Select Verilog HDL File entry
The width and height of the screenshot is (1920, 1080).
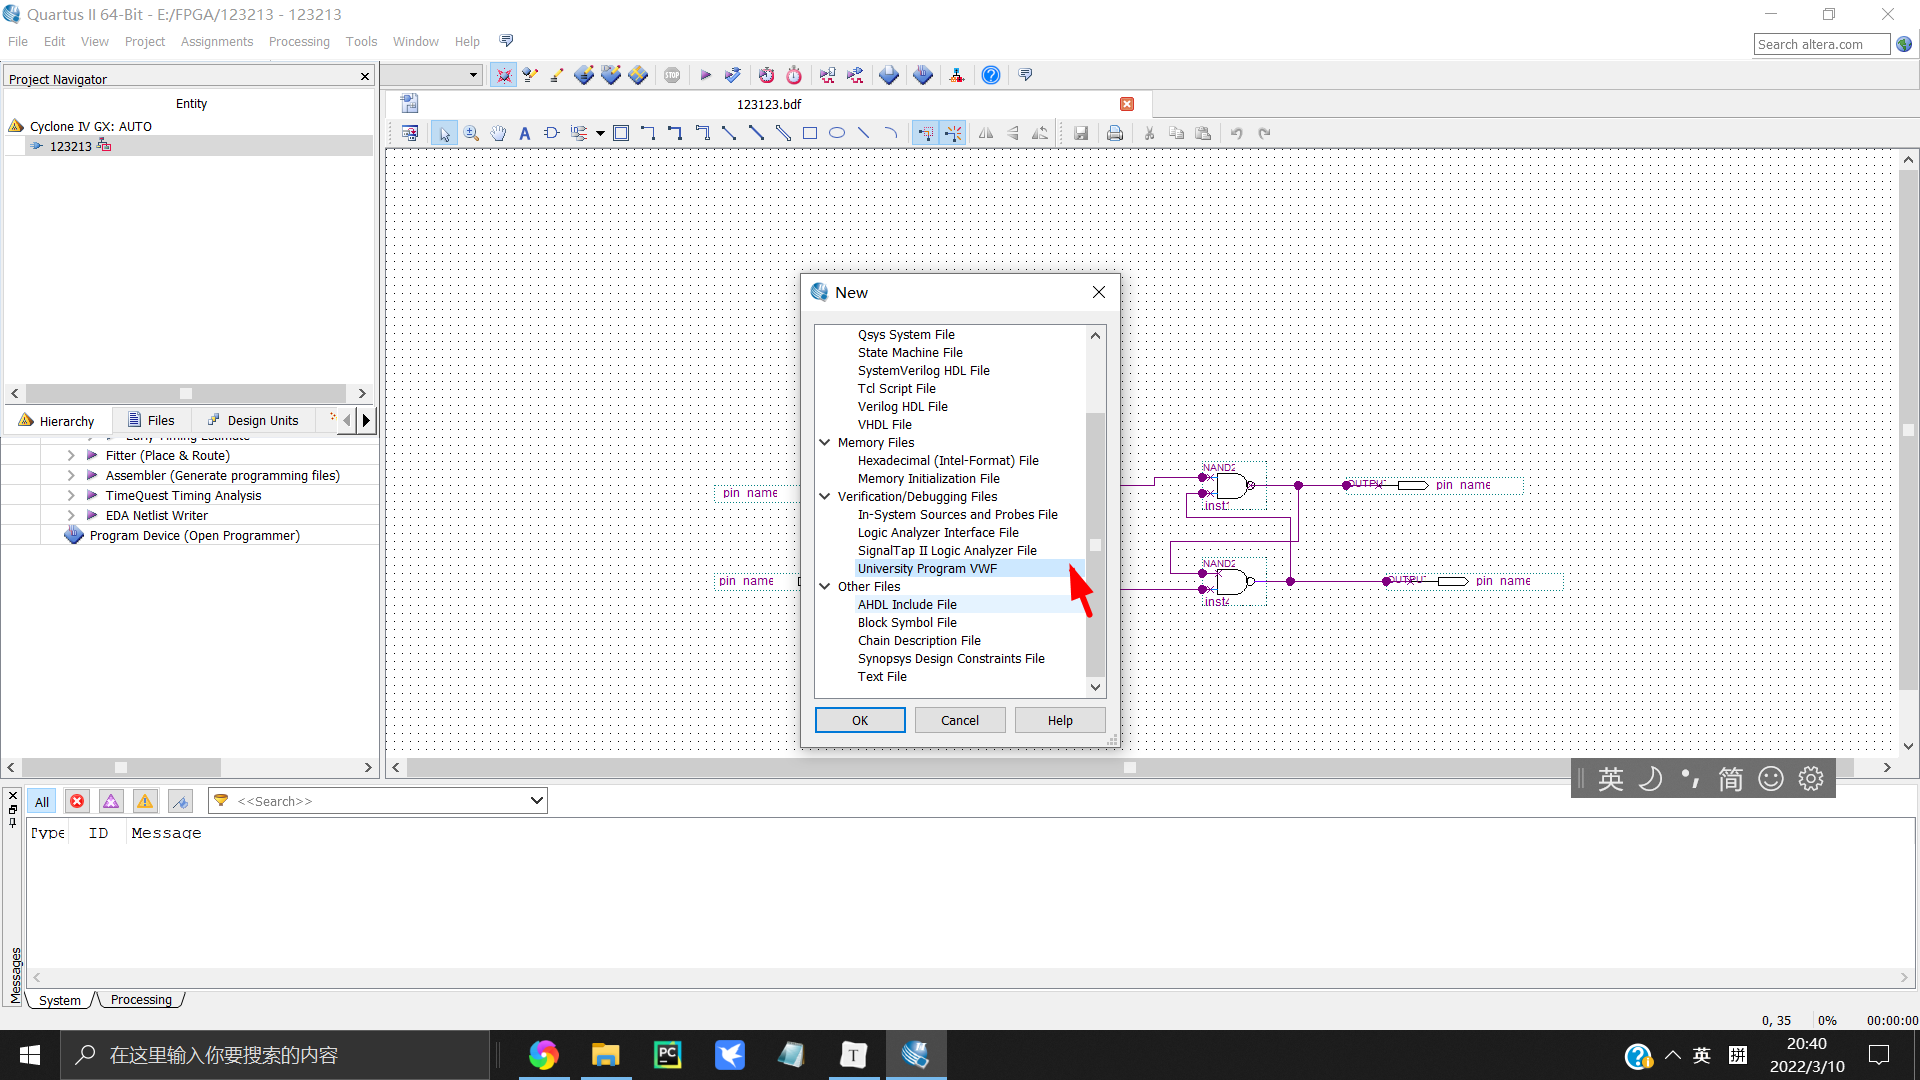pos(902,406)
